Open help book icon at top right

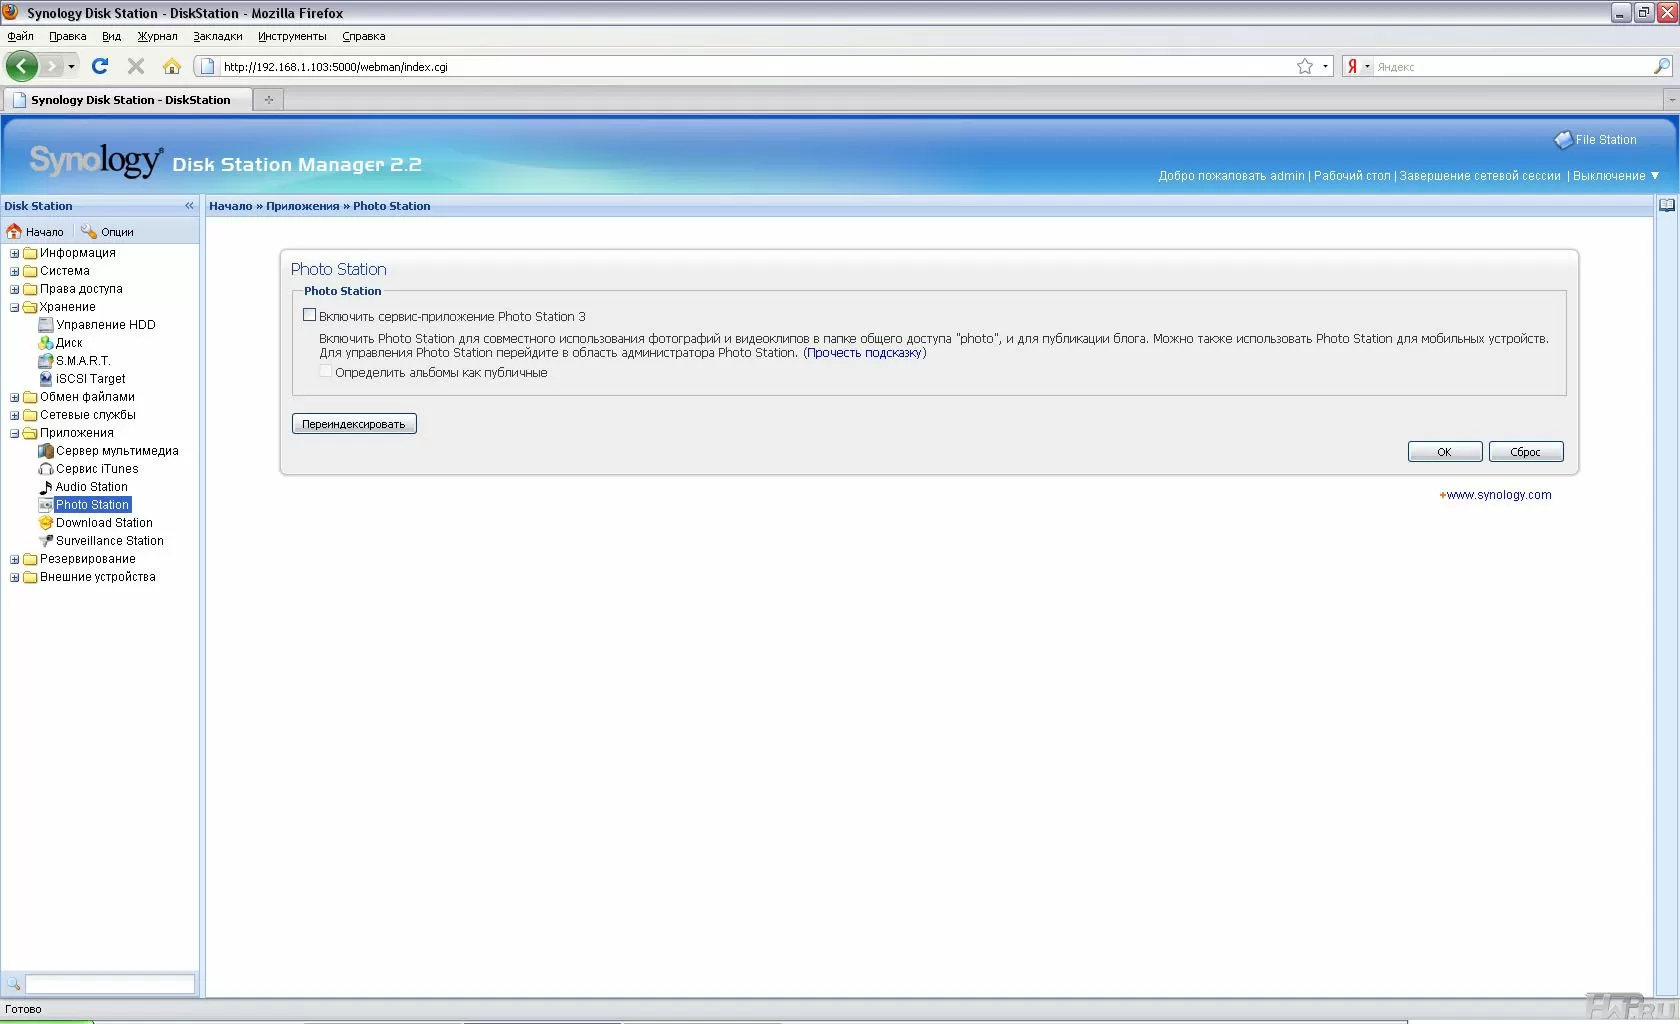point(1666,205)
